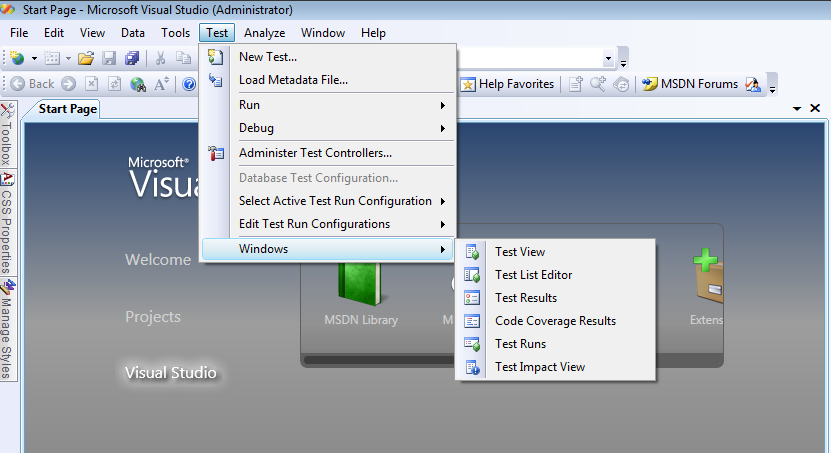This screenshot has height=453, width=831.
Task: Click the Cut scissors icon
Action: pyautogui.click(x=160, y=58)
